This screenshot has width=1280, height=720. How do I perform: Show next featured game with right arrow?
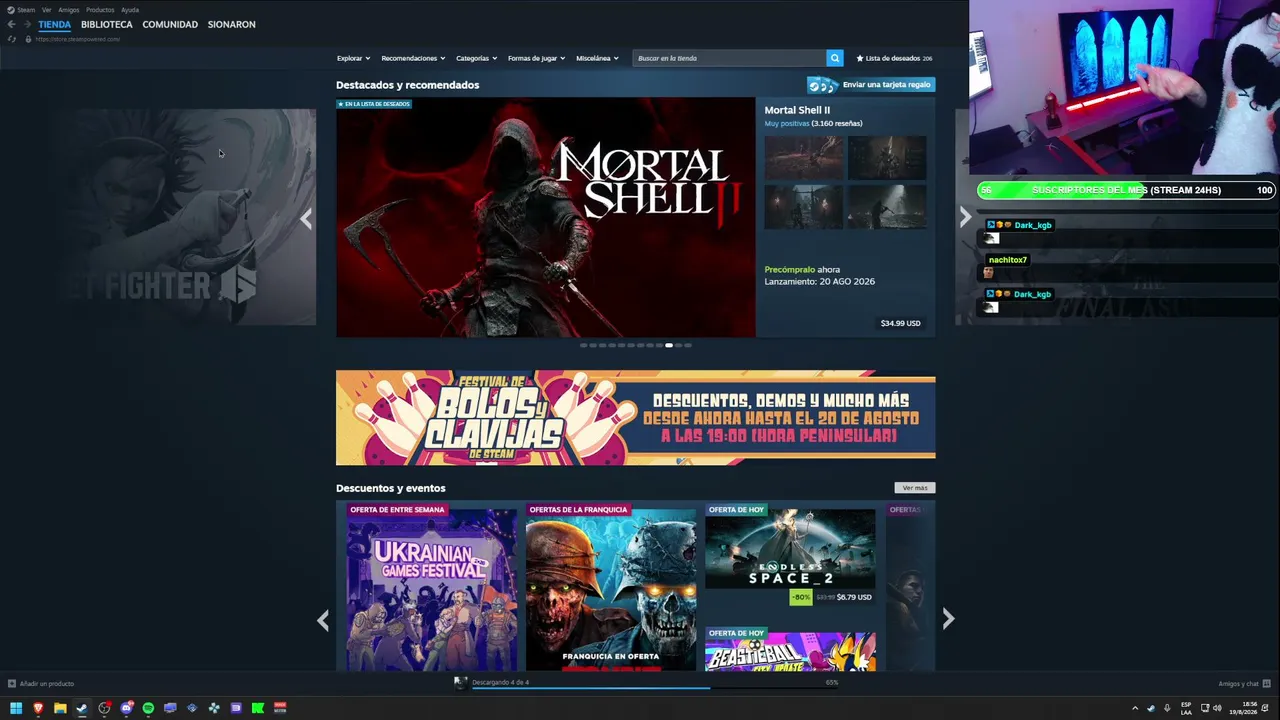965,217
